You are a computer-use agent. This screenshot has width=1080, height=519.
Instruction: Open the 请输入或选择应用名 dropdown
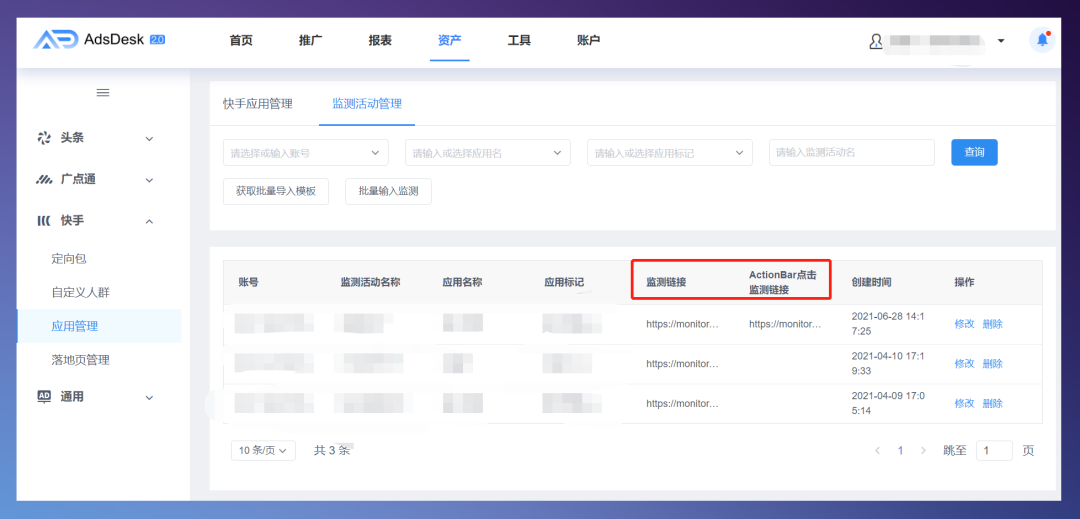click(488, 153)
